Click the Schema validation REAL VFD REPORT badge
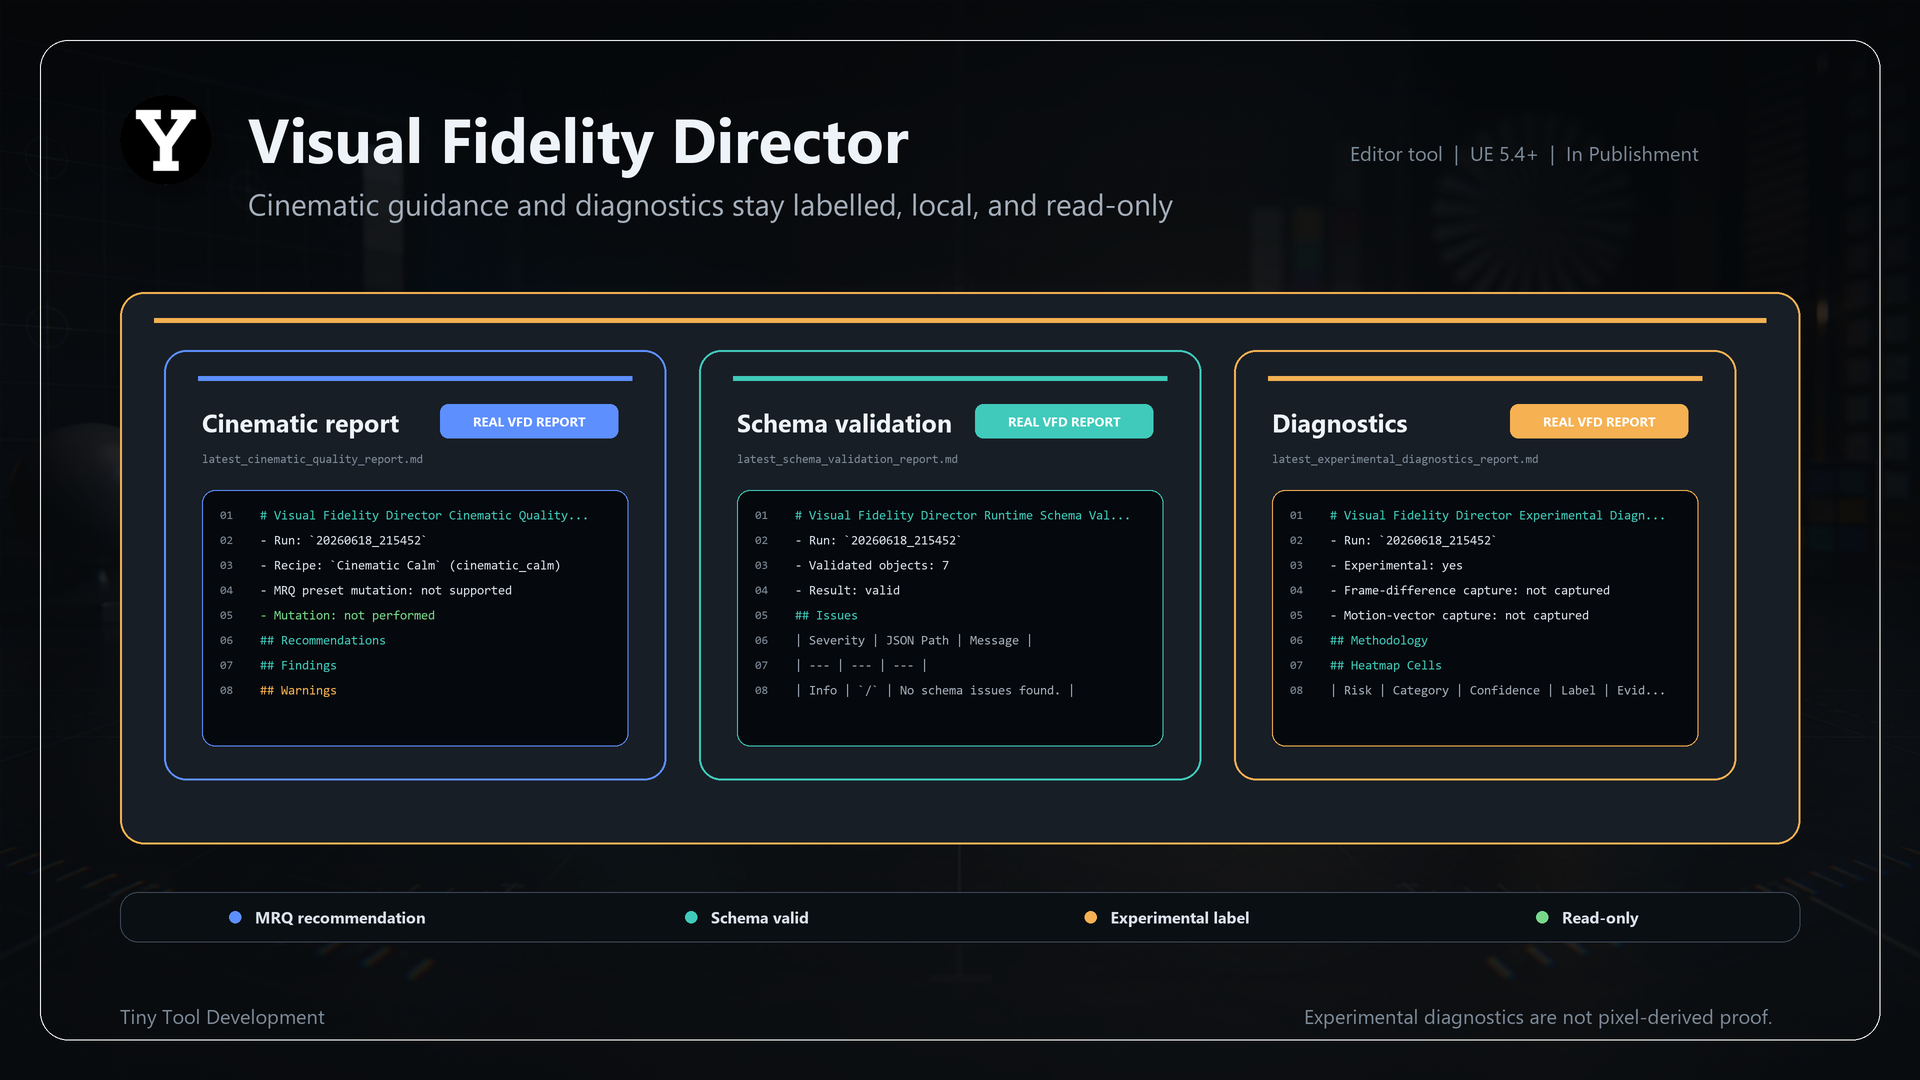The image size is (1920, 1080). click(x=1064, y=422)
